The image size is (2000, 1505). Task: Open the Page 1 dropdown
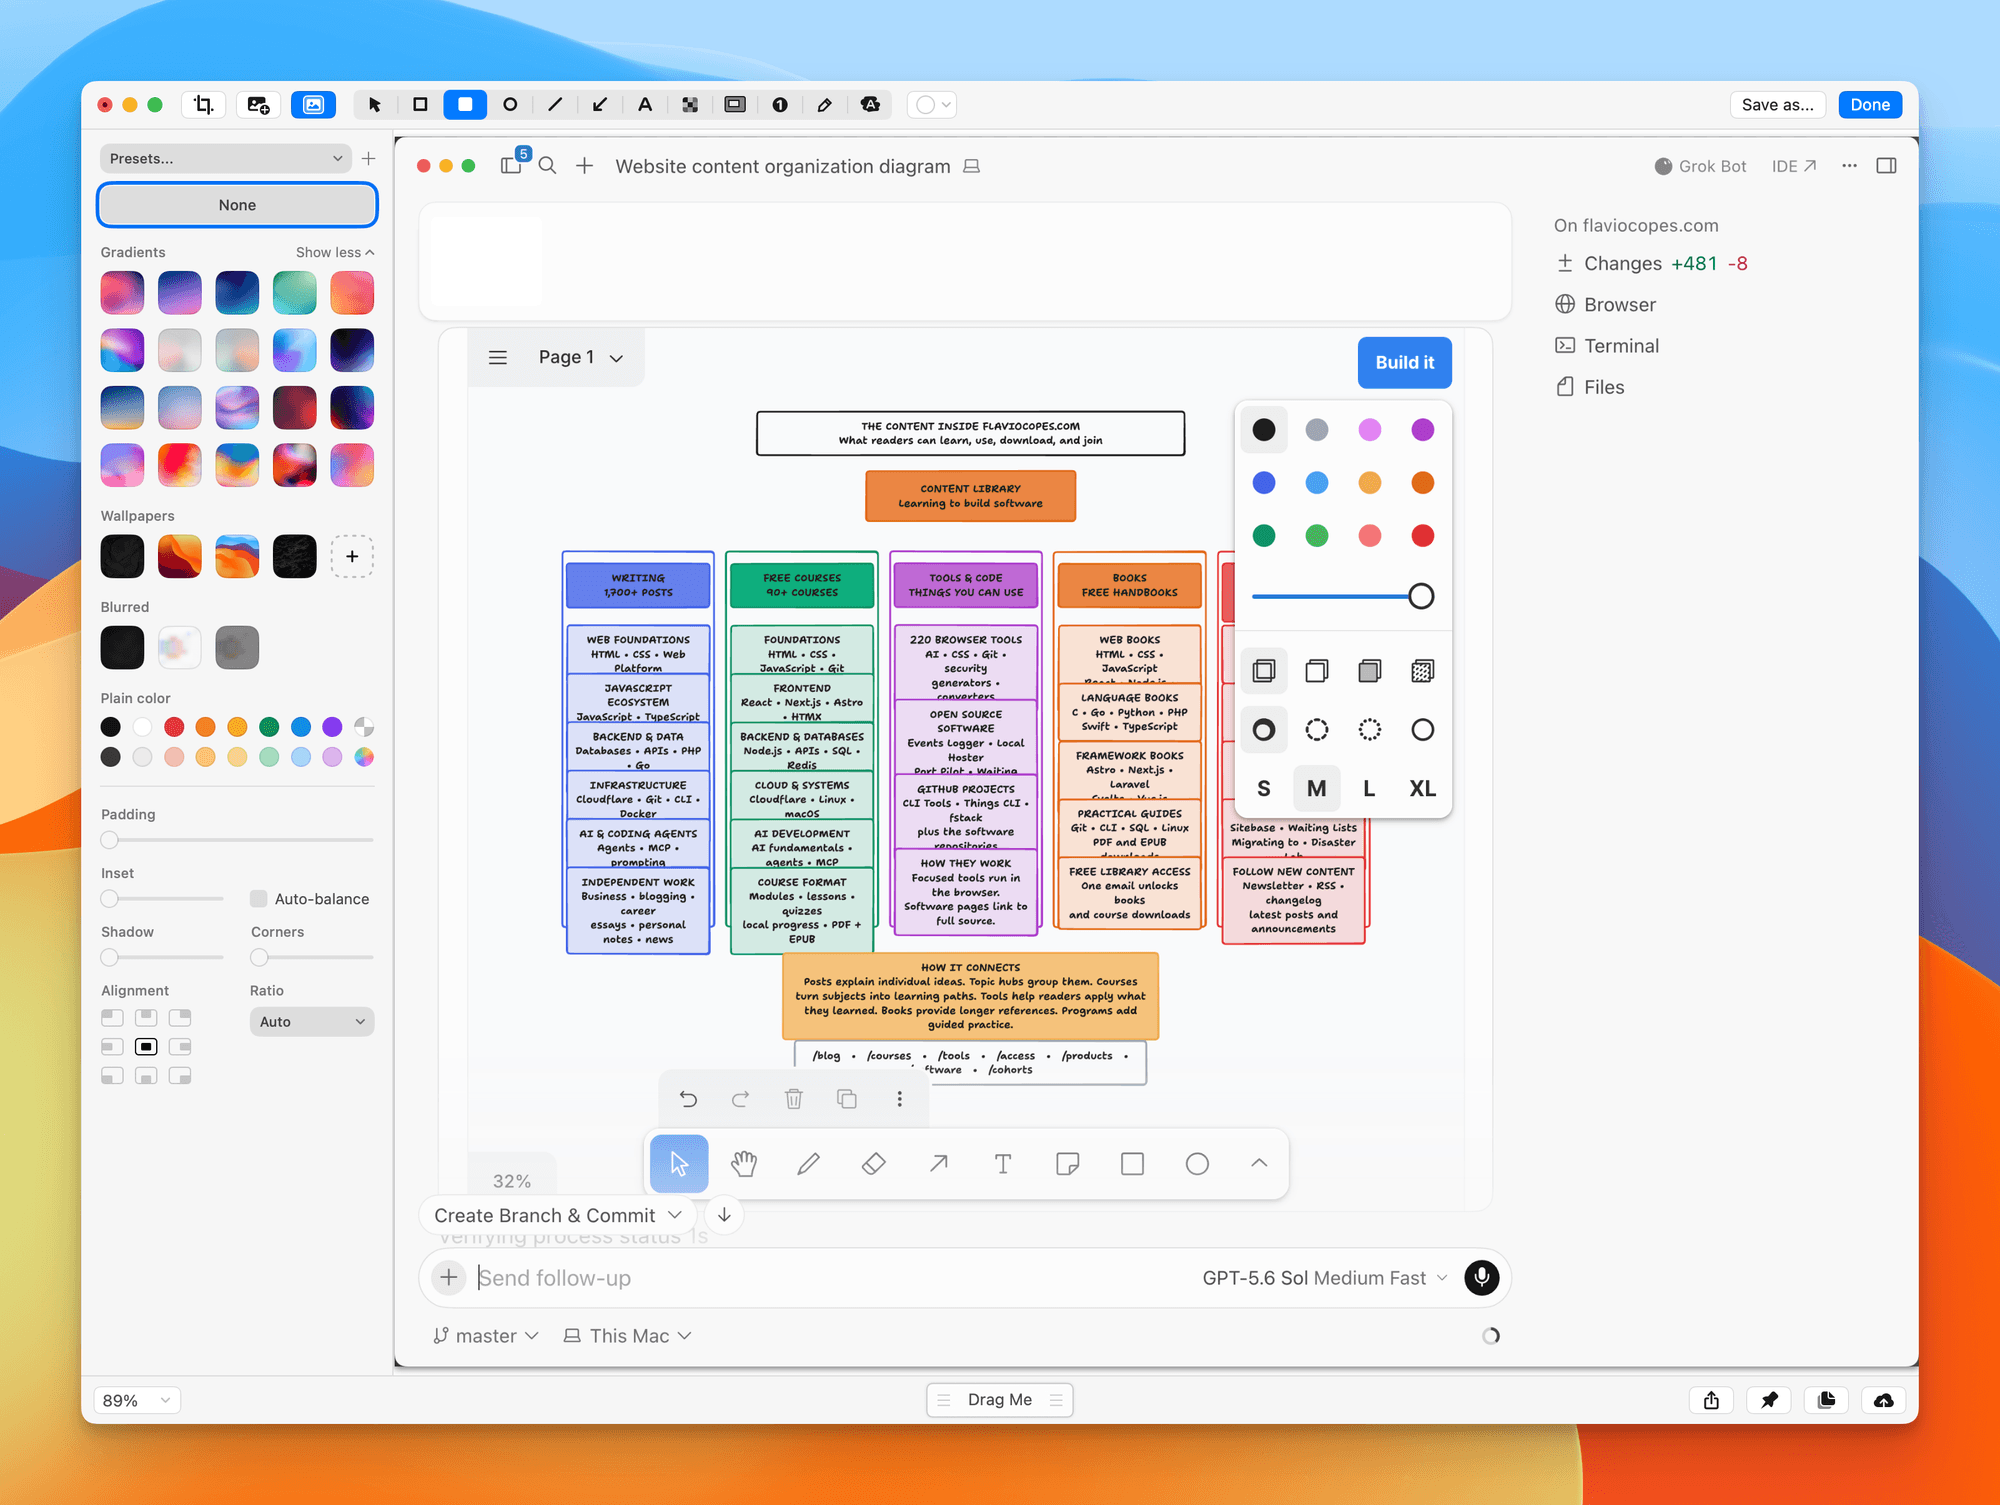tap(581, 358)
